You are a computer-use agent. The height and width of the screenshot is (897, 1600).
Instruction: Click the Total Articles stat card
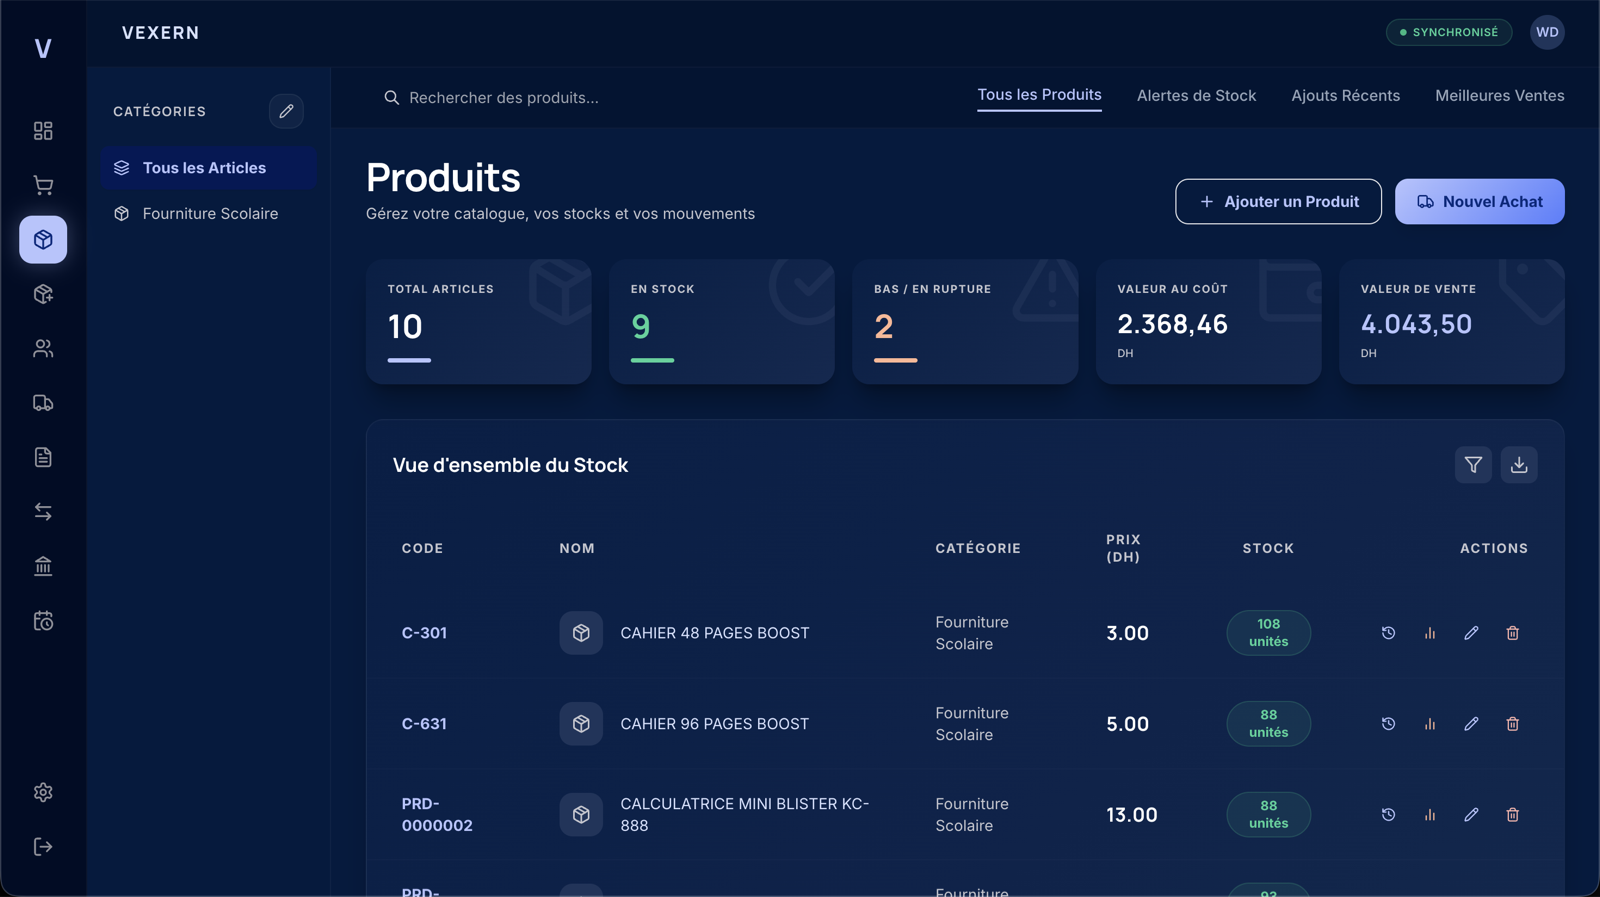coord(478,322)
